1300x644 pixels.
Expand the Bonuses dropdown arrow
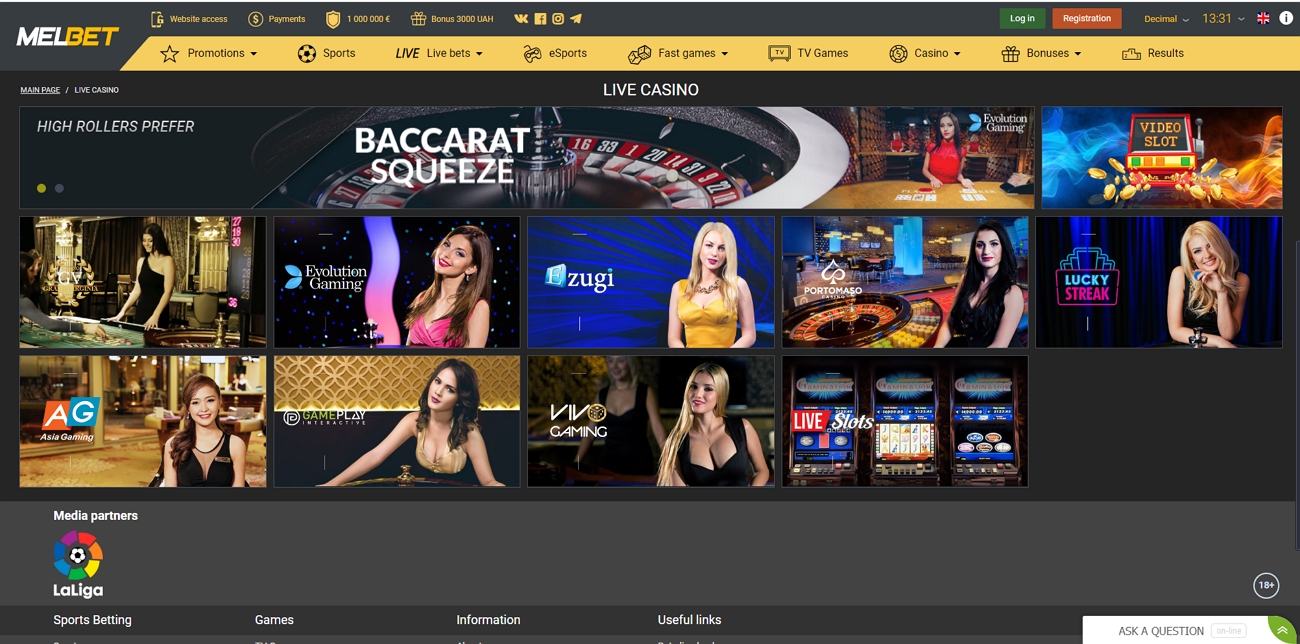click(x=1078, y=54)
